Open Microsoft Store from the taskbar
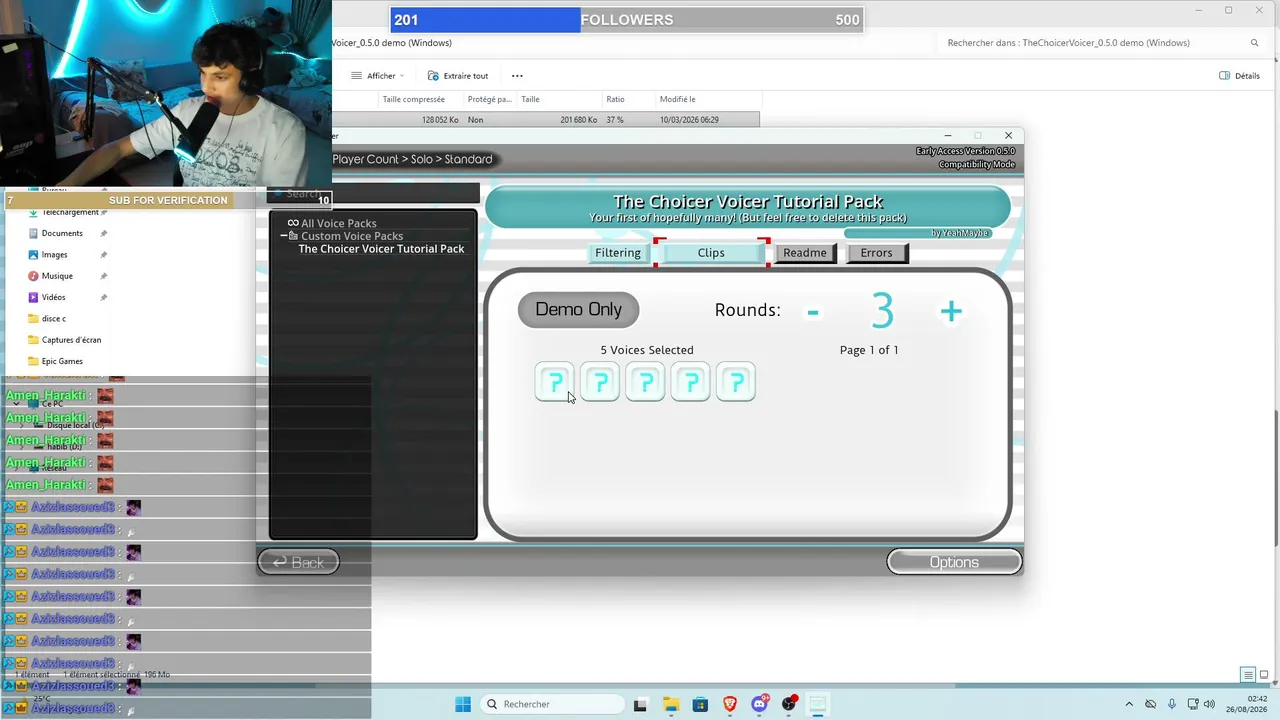This screenshot has width=1280, height=720. (700, 704)
